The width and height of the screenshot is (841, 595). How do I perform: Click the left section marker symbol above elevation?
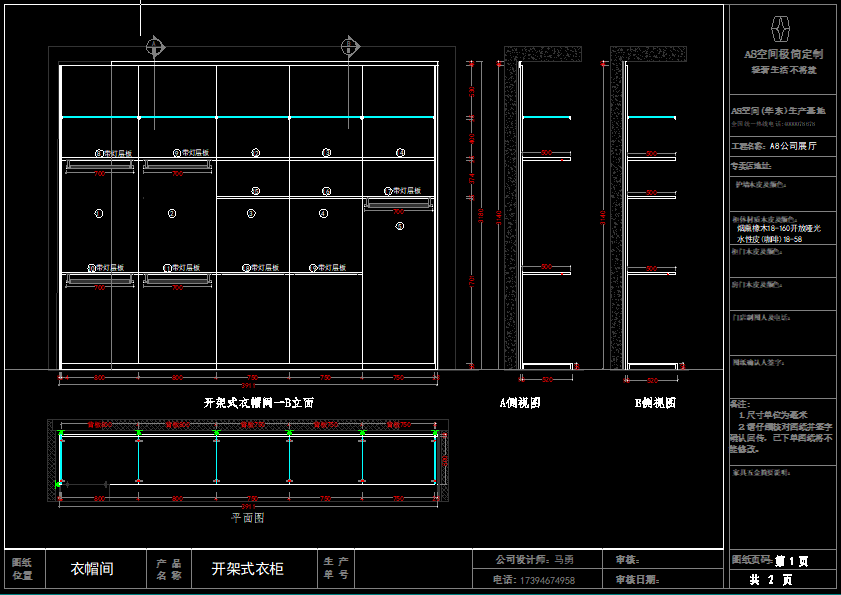click(x=154, y=46)
